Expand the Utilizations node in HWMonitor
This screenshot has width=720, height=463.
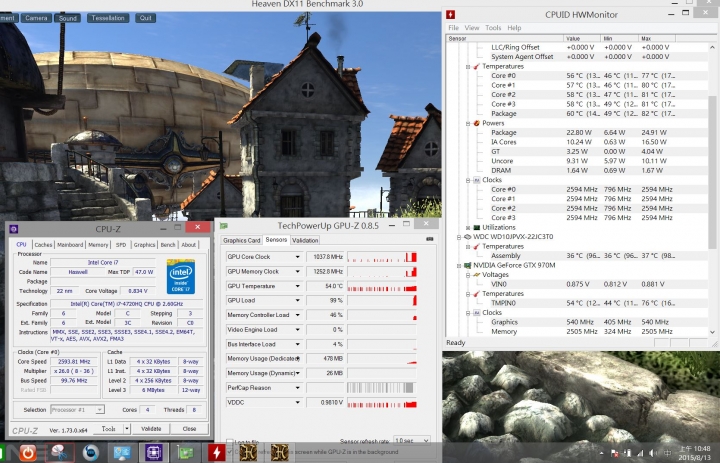[x=468, y=227]
